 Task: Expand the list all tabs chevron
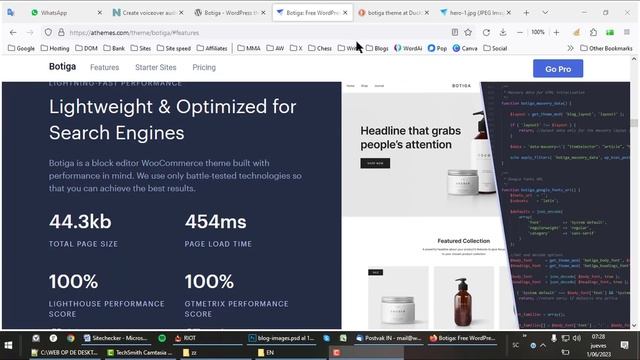pos(545,13)
